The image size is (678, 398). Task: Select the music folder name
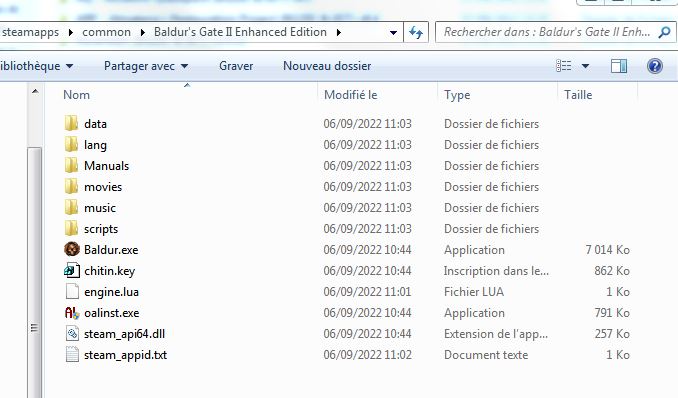[100, 208]
